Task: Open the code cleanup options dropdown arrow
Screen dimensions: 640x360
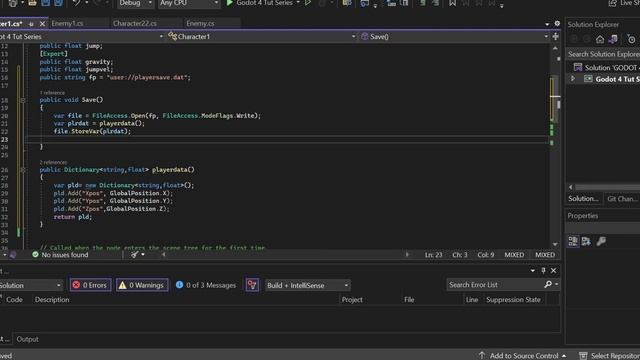Action: (x=143, y=254)
